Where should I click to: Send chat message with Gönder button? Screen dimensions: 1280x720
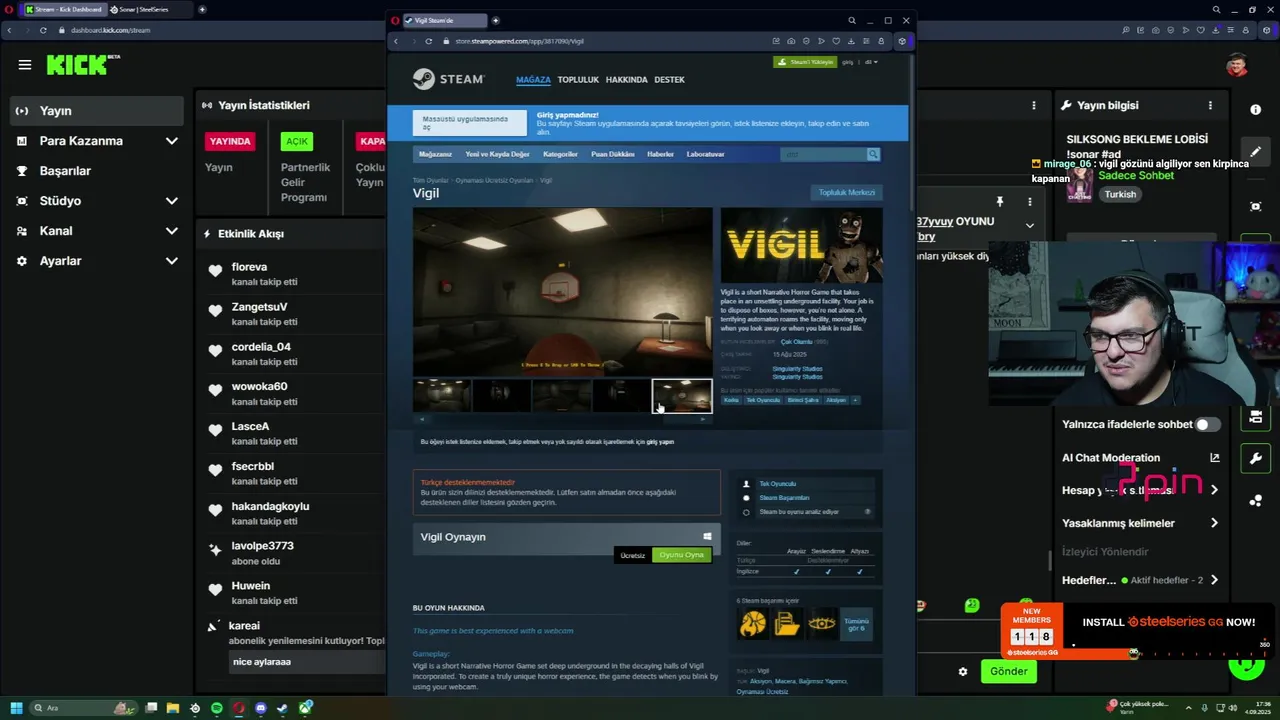(1008, 672)
